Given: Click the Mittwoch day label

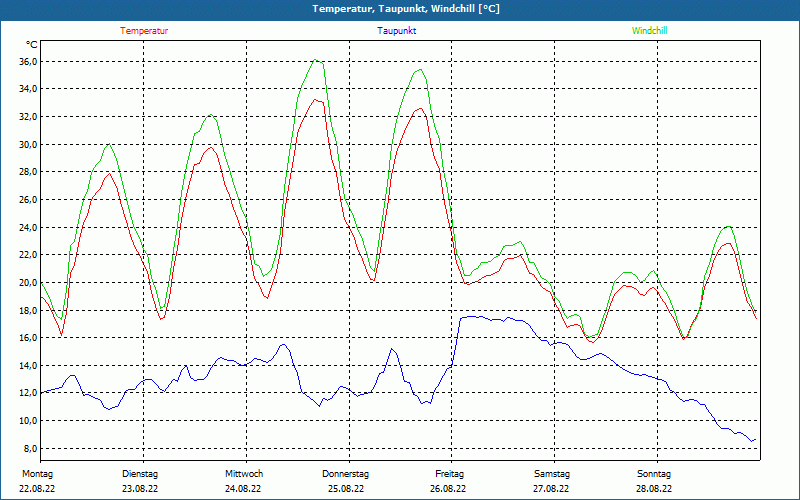Looking at the screenshot, I should (x=244, y=474).
